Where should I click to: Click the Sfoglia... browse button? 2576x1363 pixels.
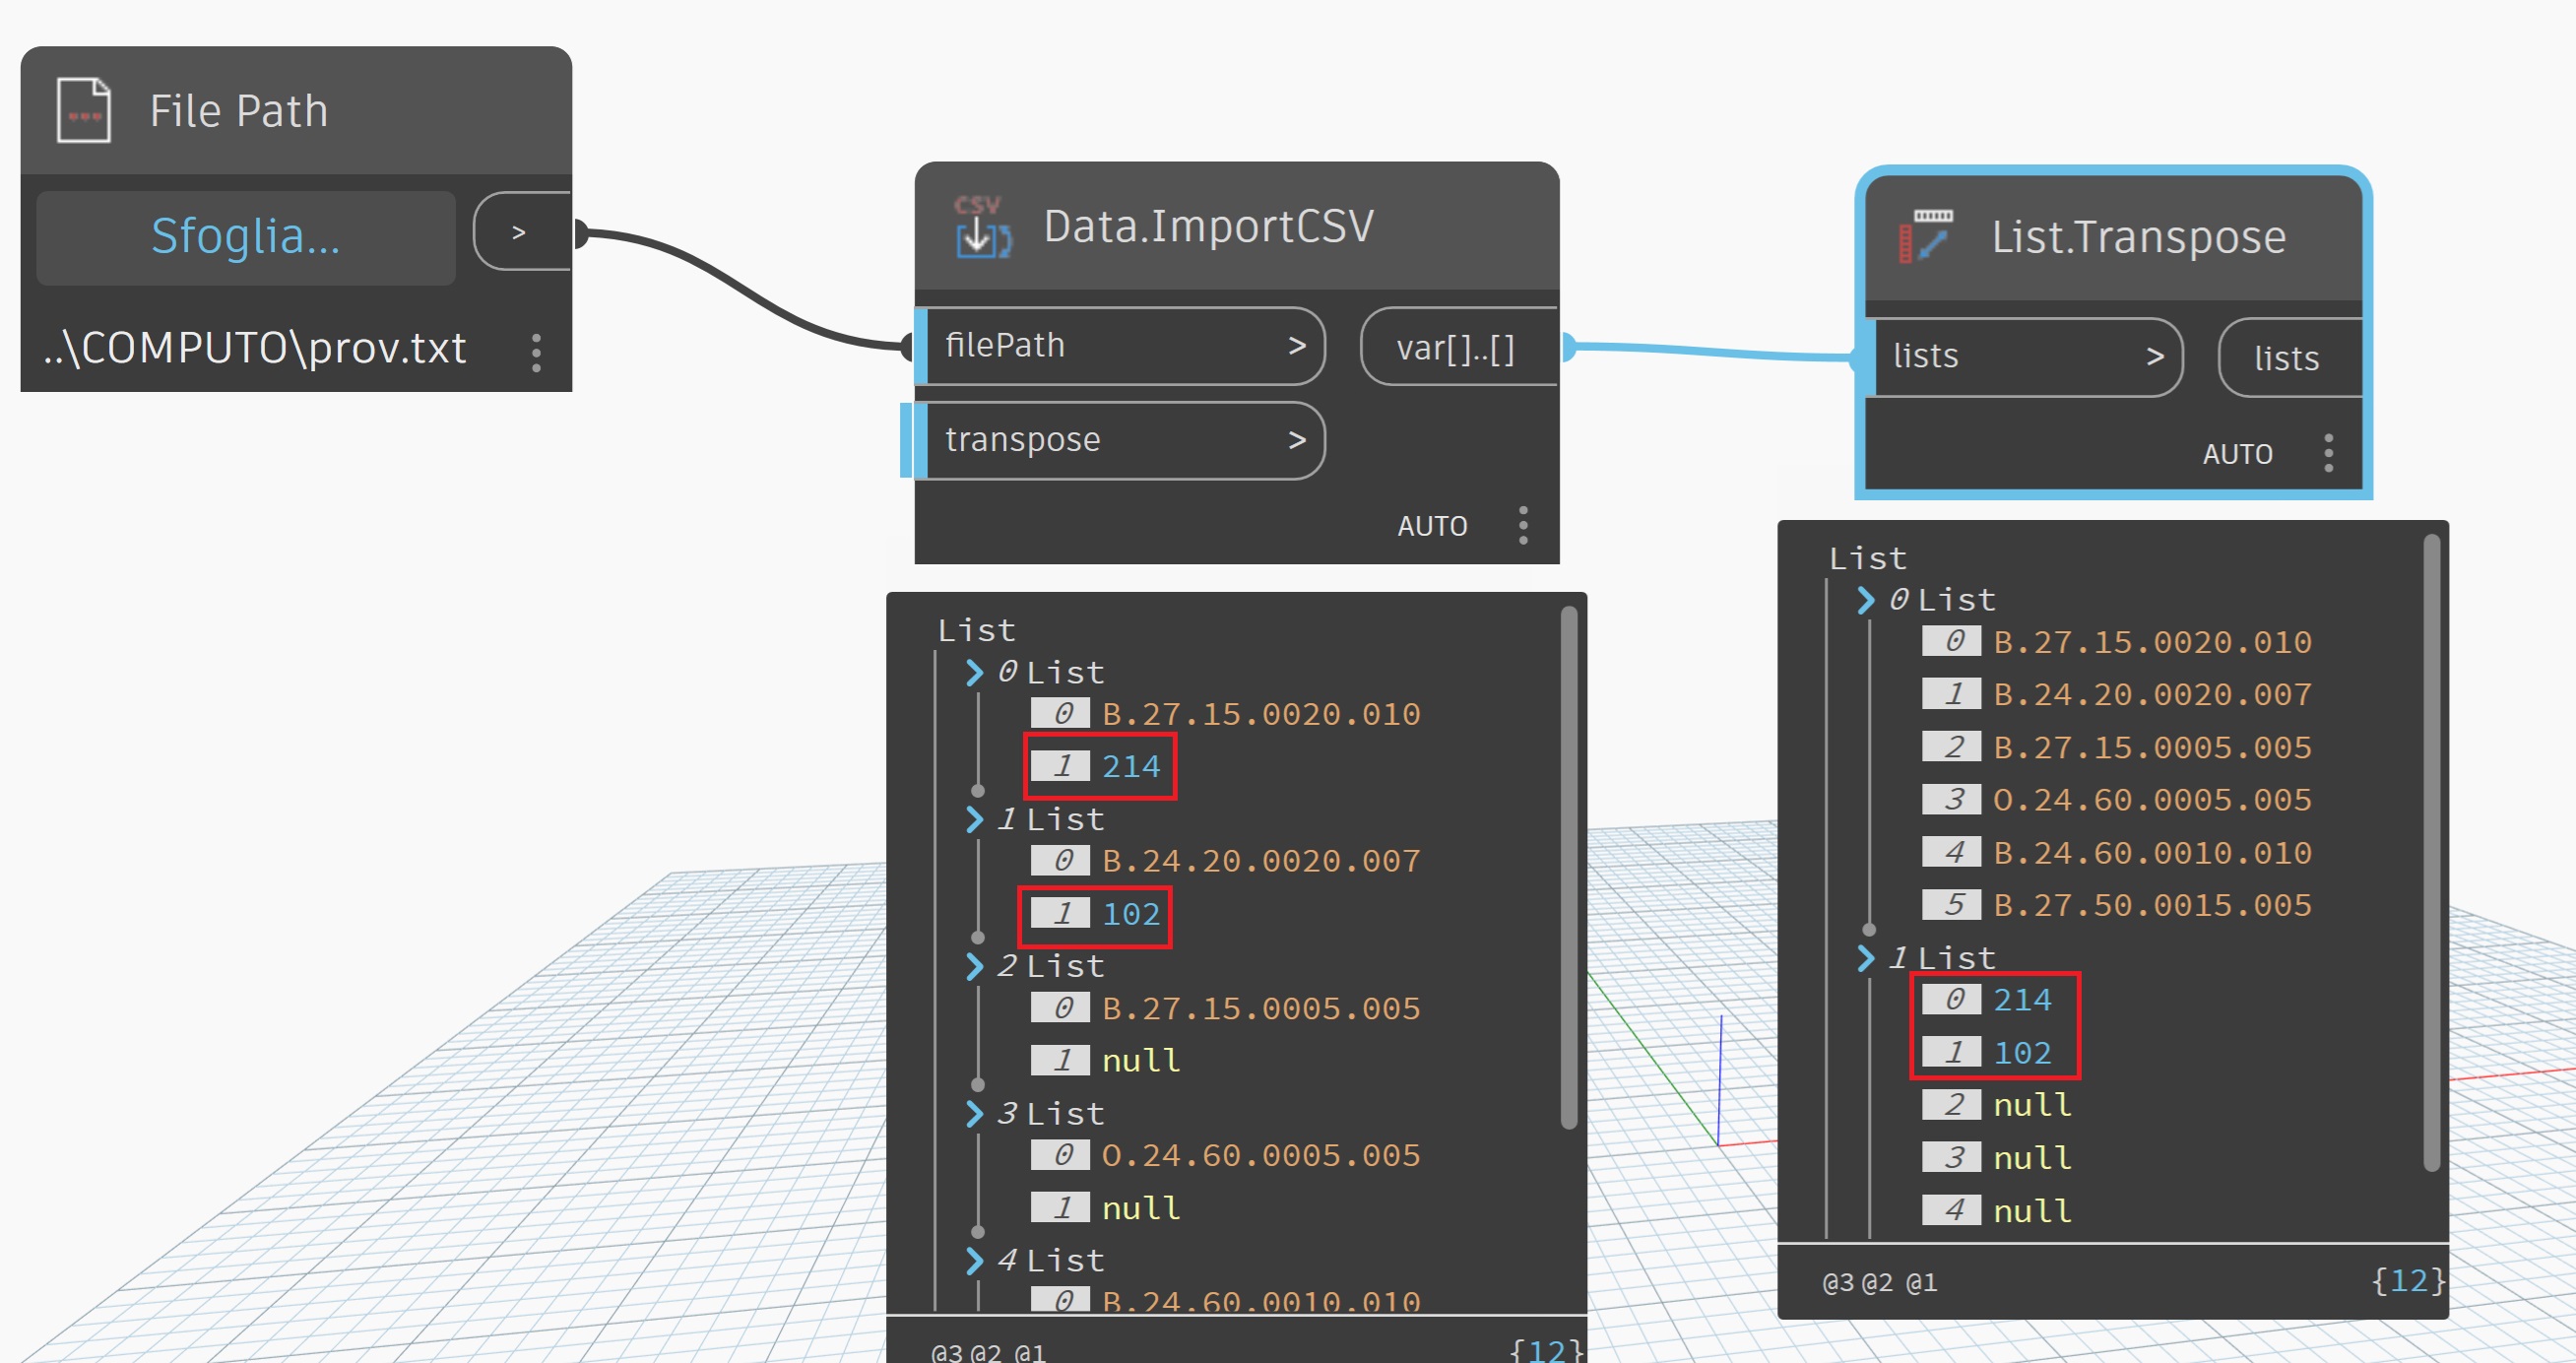246,237
